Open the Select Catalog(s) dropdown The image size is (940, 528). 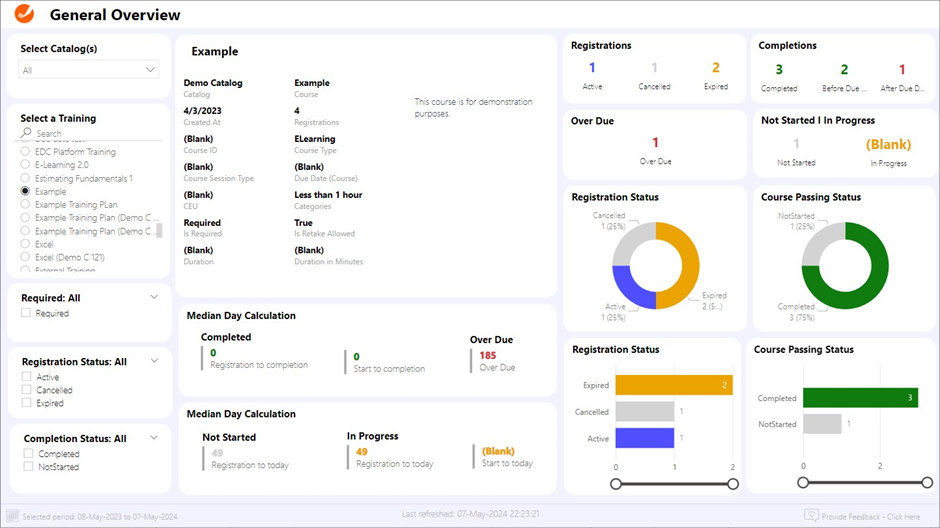(x=89, y=70)
